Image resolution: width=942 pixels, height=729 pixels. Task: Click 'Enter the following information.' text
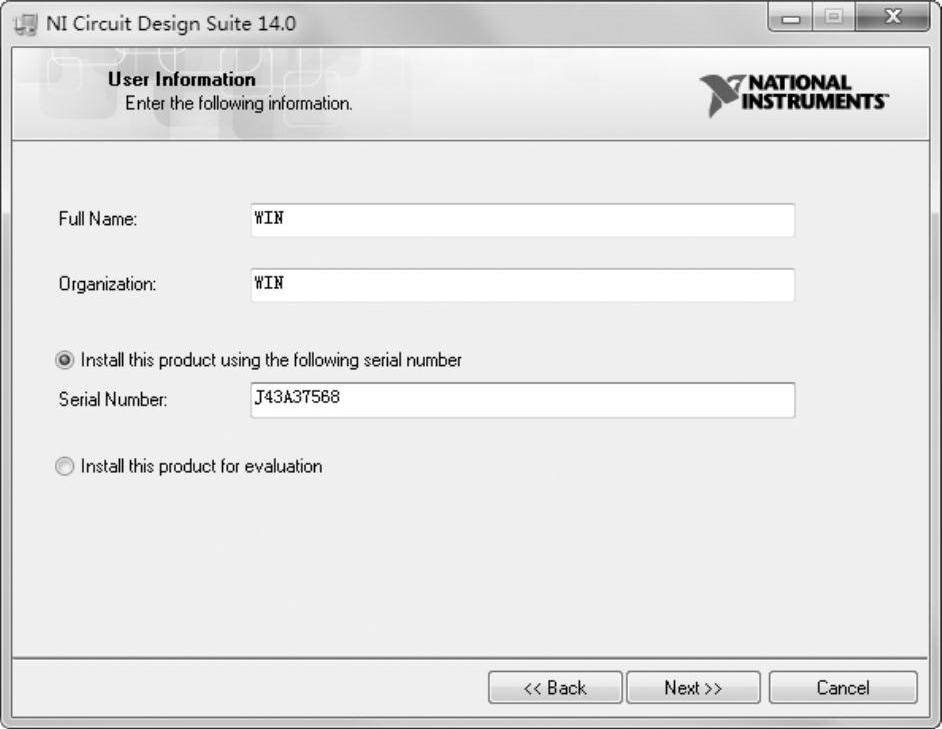[239, 103]
